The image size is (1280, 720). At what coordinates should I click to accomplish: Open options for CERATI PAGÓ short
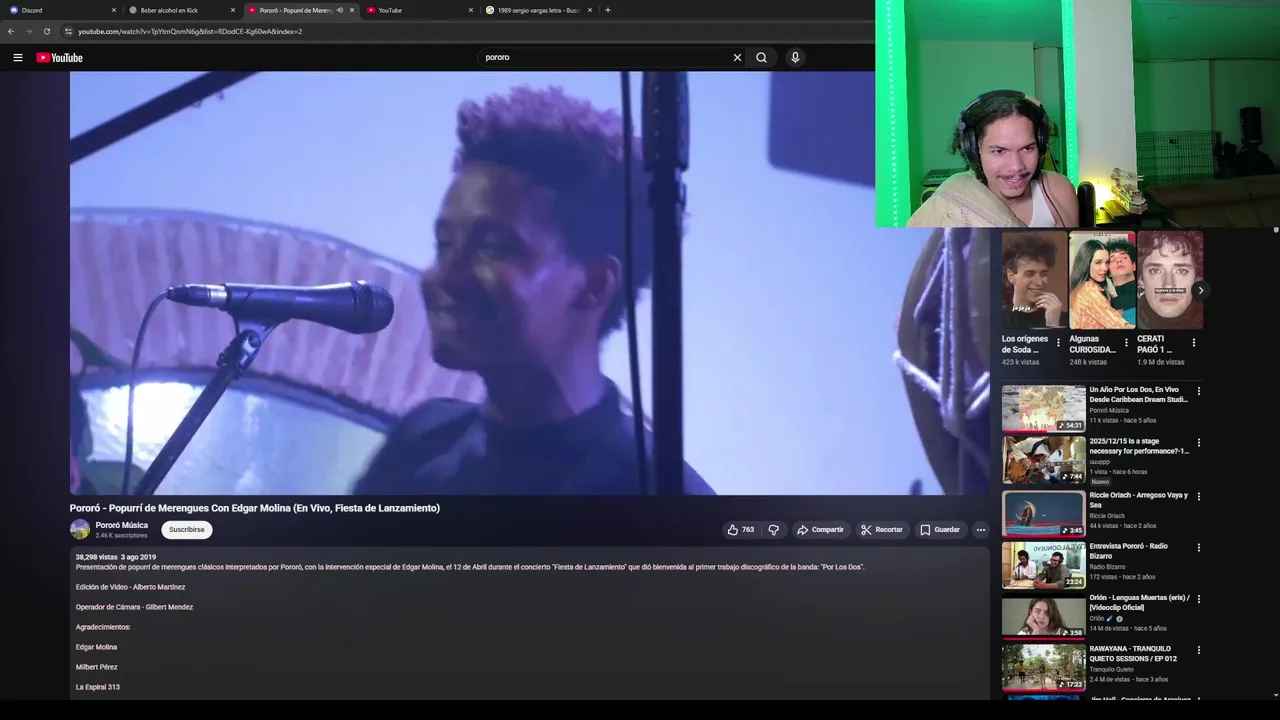pos(1193,343)
